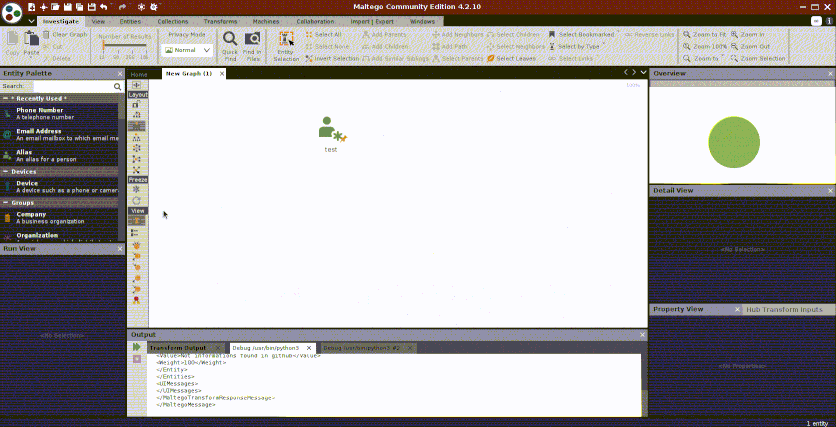Select Phone Number entity in palette

[x=59, y=113]
